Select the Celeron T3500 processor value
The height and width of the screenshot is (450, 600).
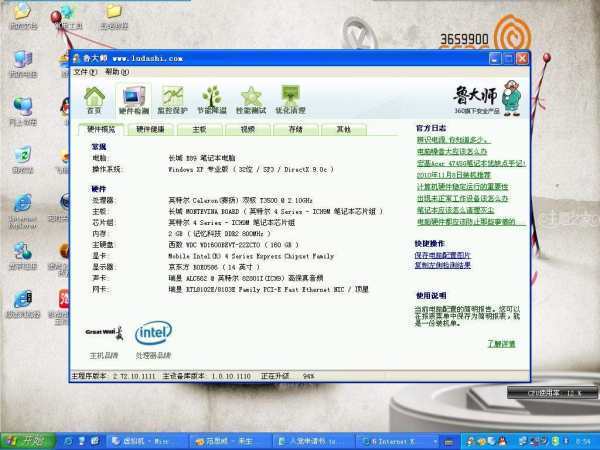240,200
